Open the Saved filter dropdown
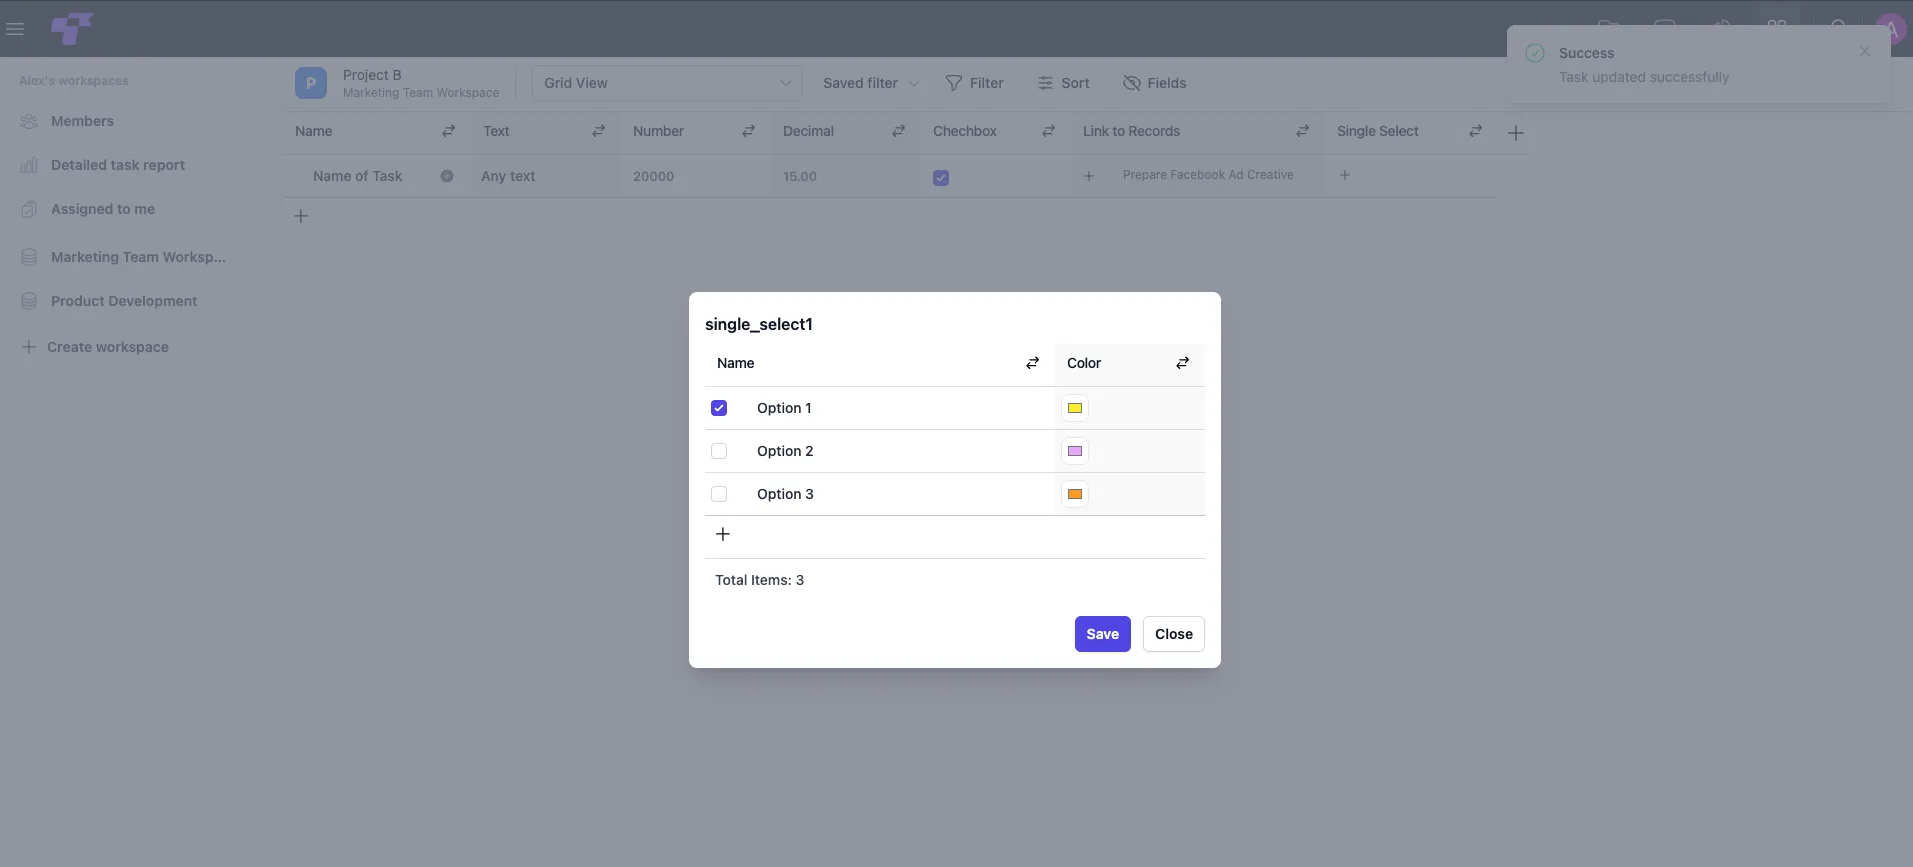This screenshot has height=867, width=1913. [x=871, y=83]
